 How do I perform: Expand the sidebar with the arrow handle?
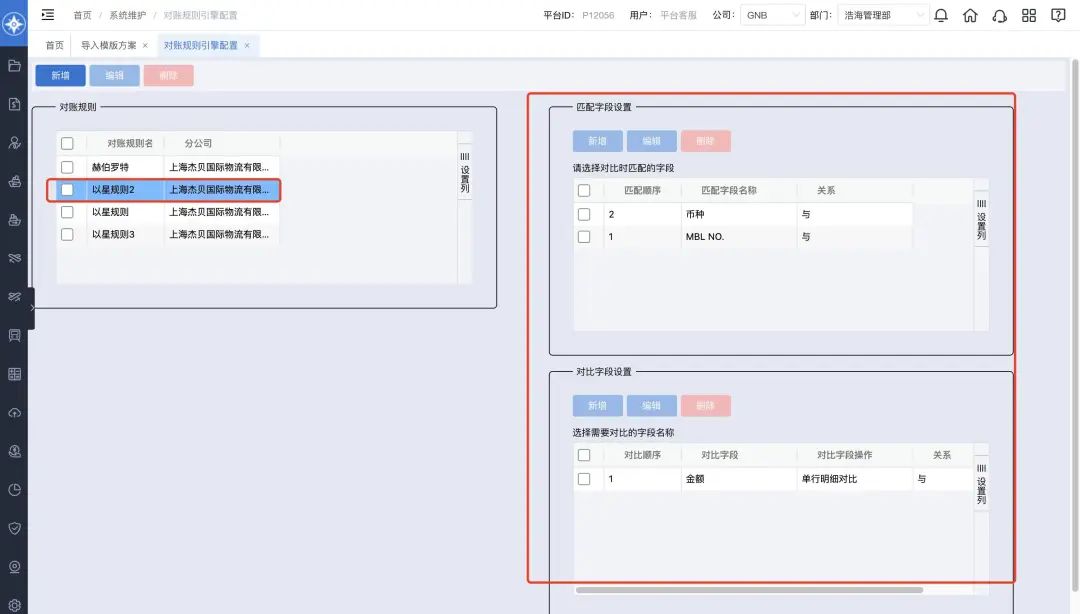point(32,309)
